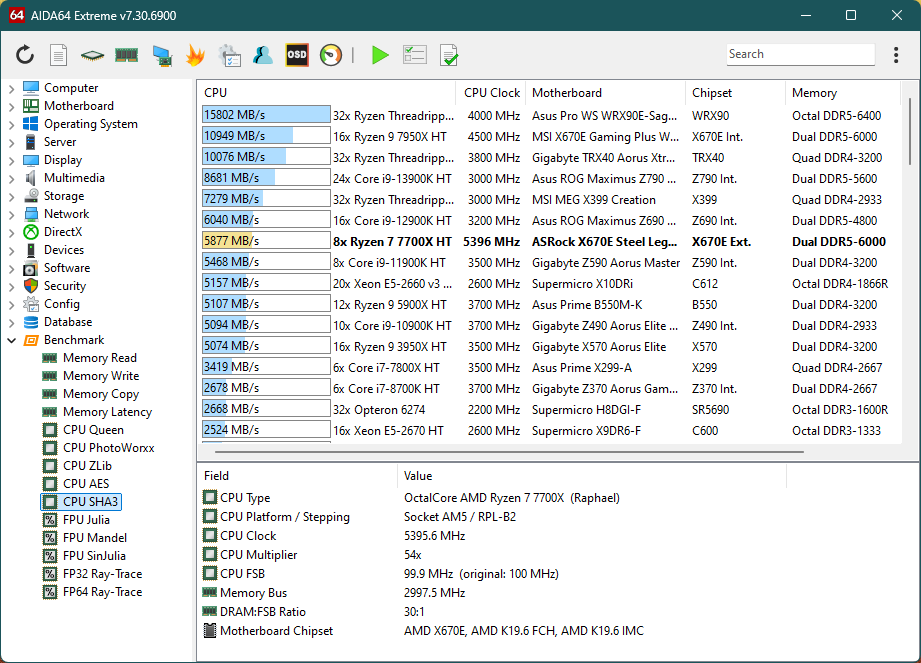Click the Field column header

point(298,476)
